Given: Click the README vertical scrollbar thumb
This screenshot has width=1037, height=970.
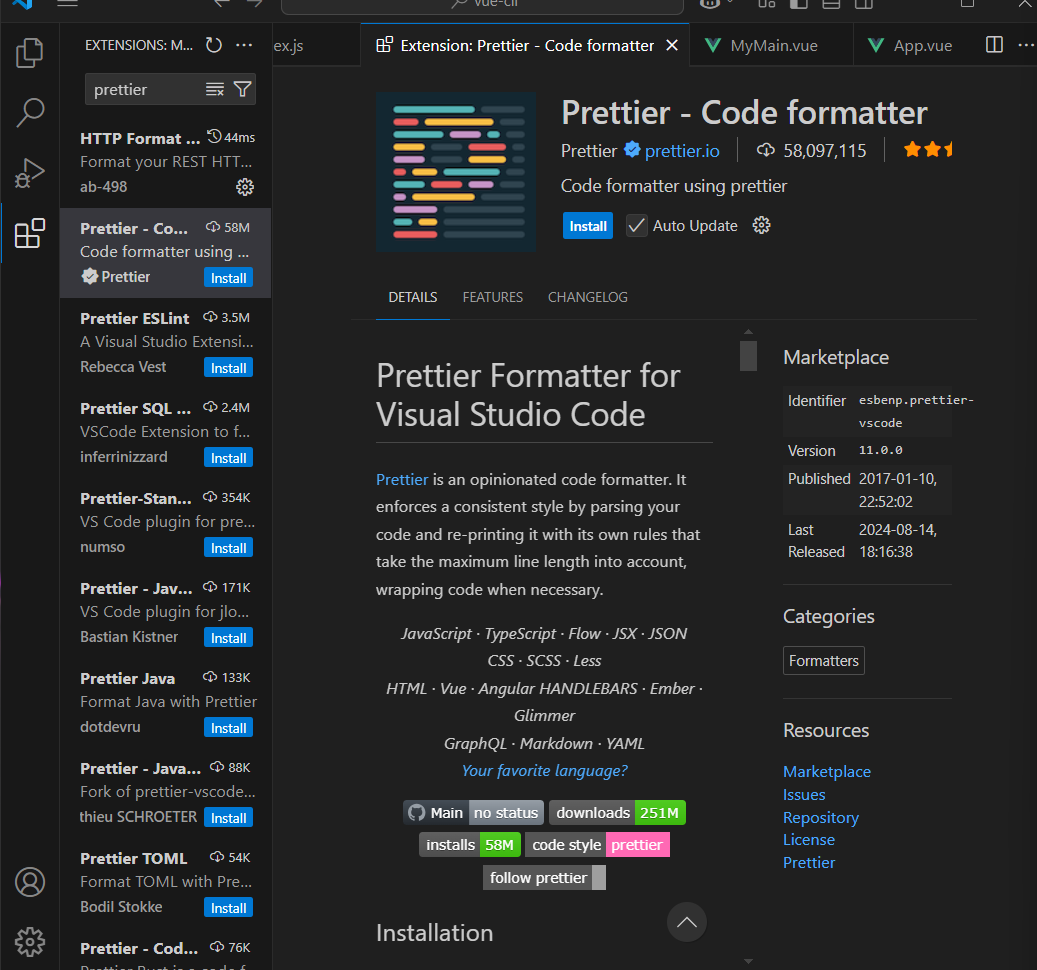Looking at the screenshot, I should tap(748, 355).
